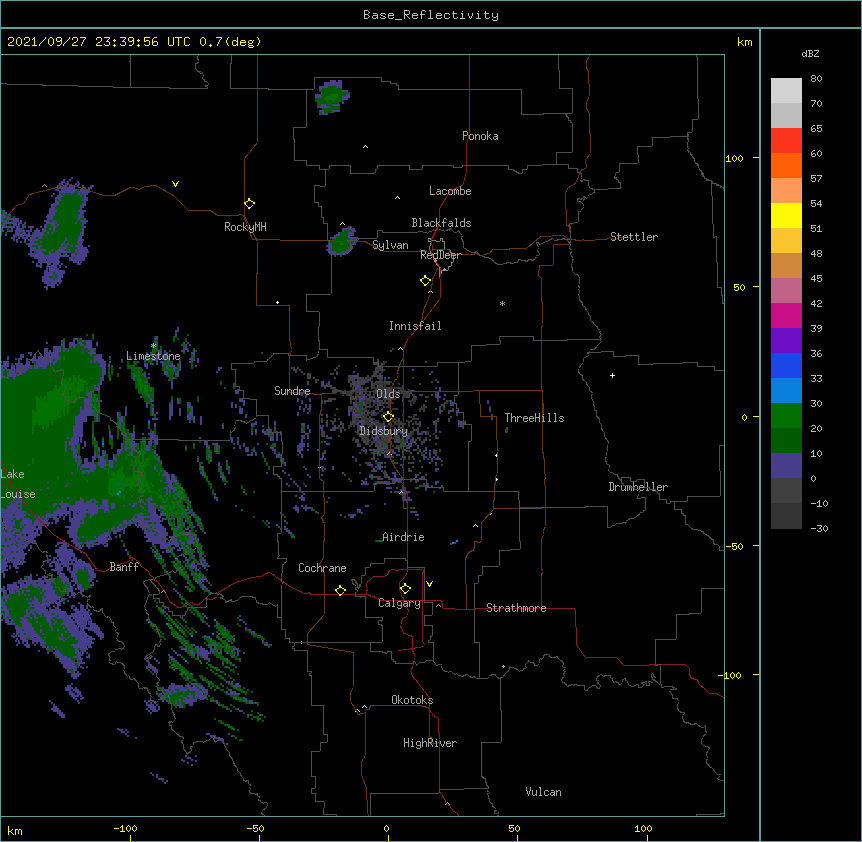This screenshot has height=842, width=862.
Task: Click the ThreeHills city label
Action: point(534,418)
